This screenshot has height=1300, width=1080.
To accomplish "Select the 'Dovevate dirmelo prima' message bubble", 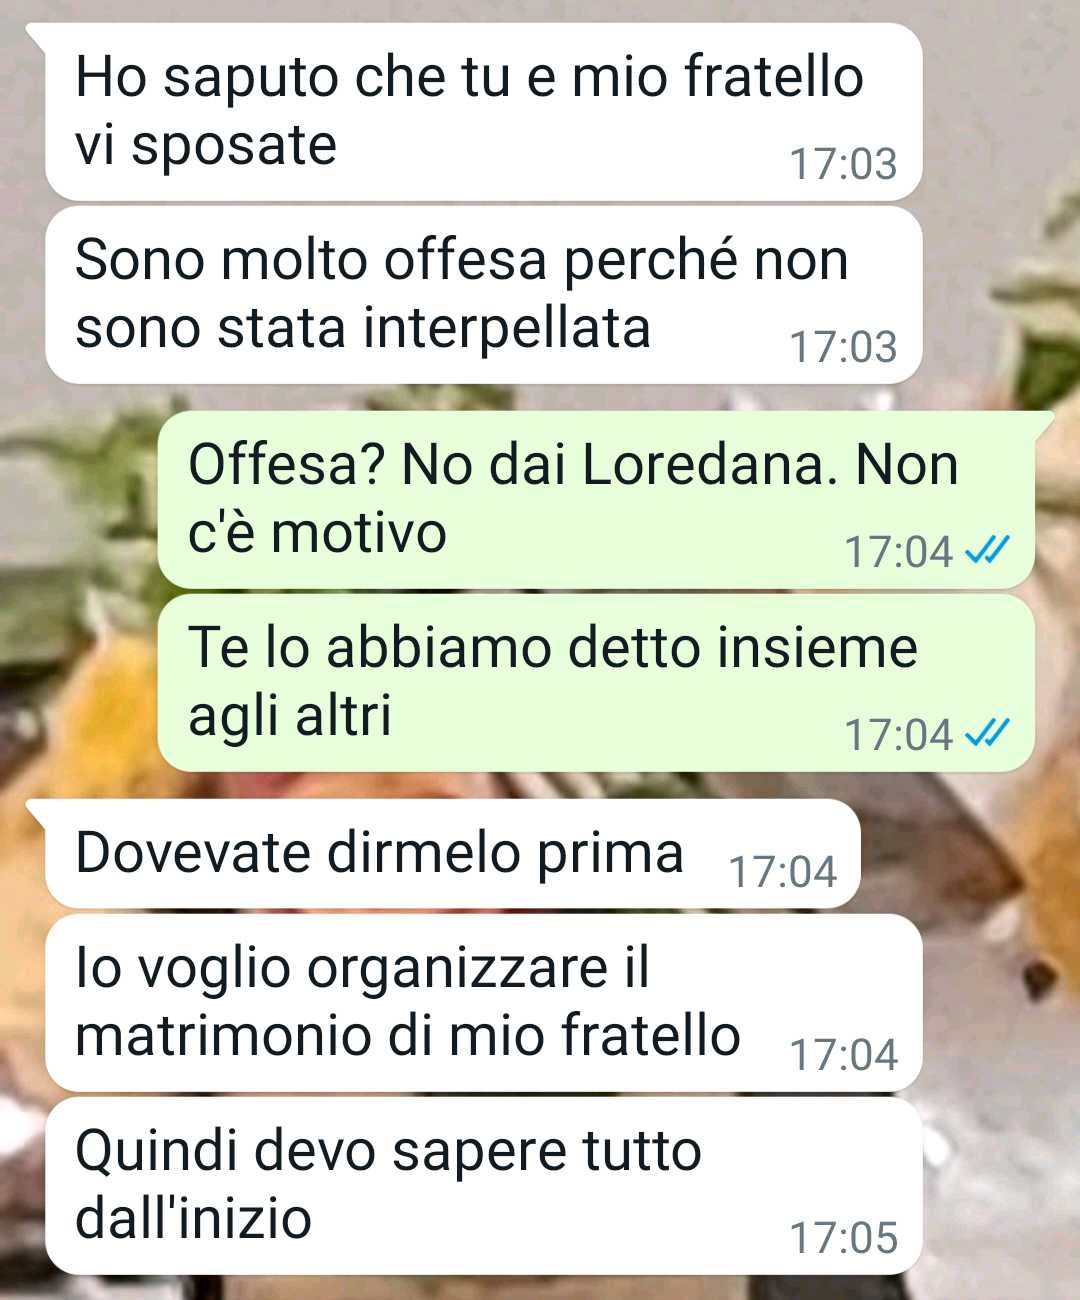I will point(452,853).
